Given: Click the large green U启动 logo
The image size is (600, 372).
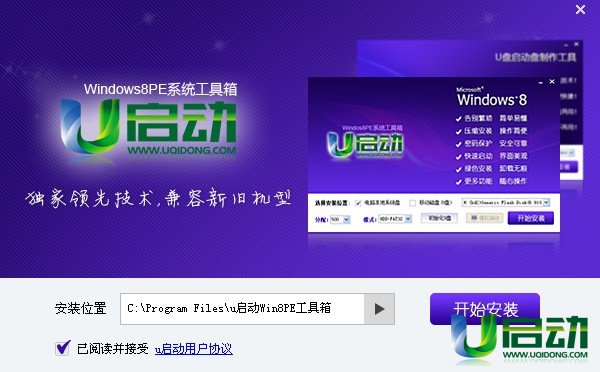Looking at the screenshot, I should [x=148, y=126].
